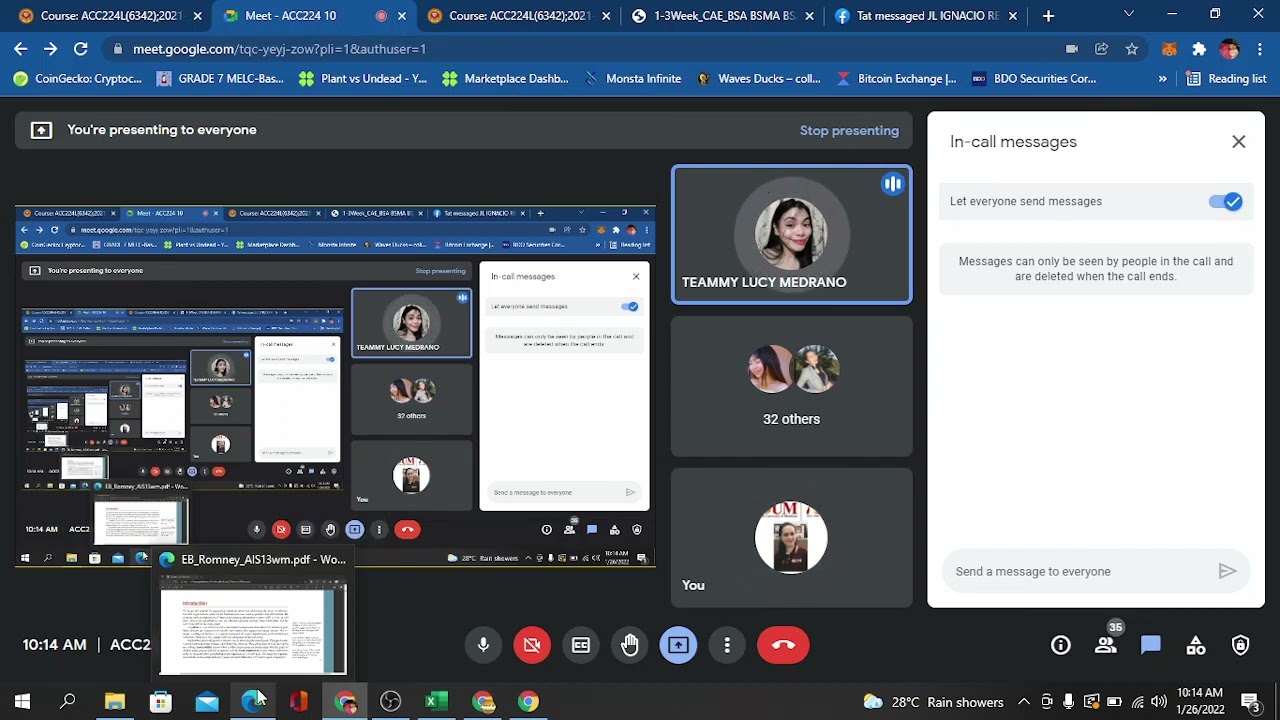Screen dimensions: 1280x720
Task: Close the In-call messages panel
Action: [x=1239, y=142]
